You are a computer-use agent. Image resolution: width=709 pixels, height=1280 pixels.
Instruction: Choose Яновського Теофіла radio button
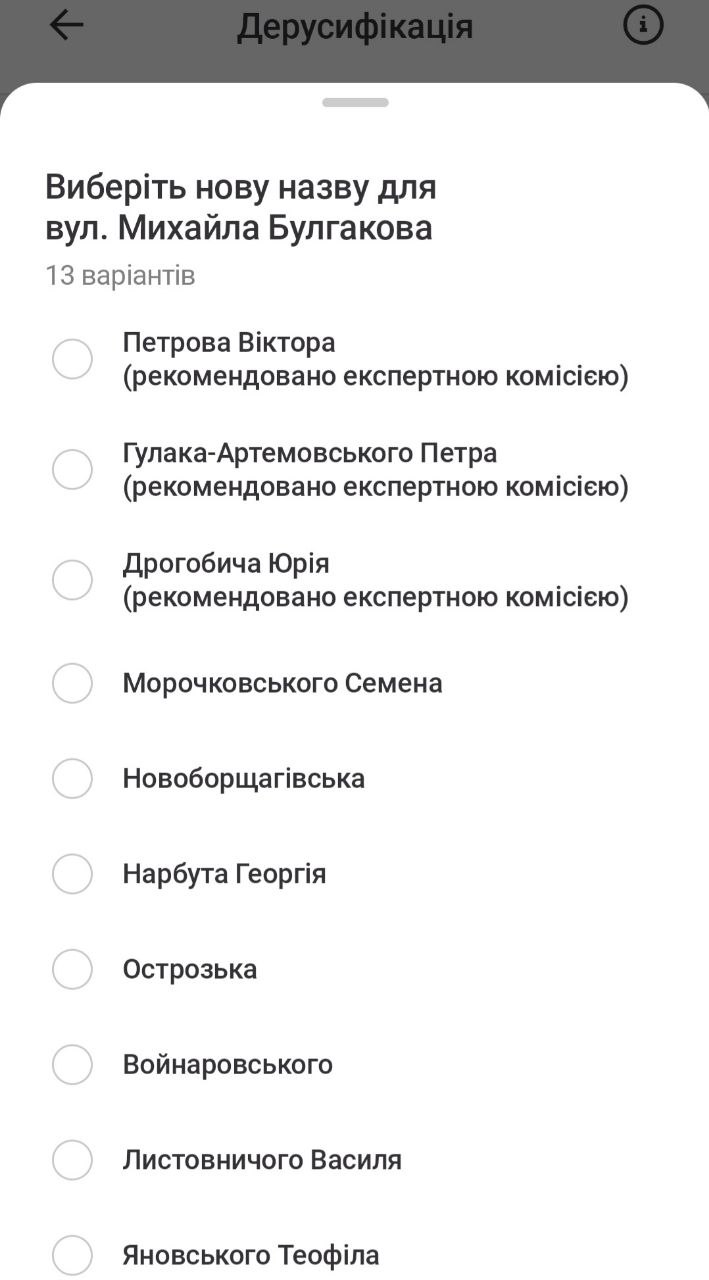[72, 1255]
